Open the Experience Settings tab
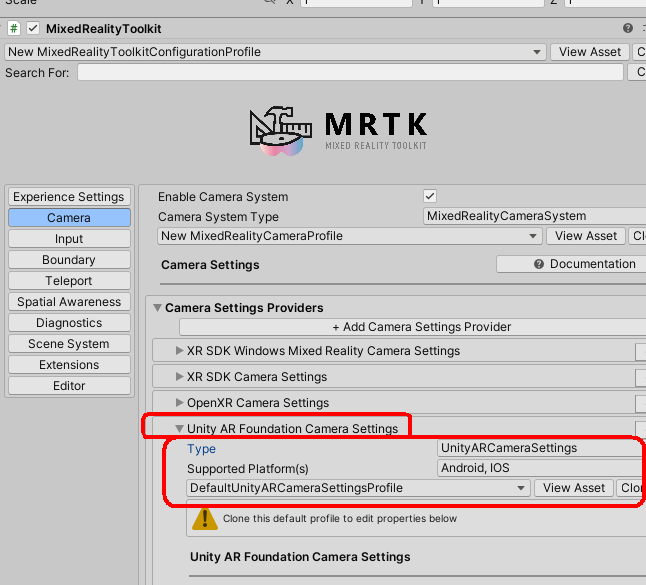 pyautogui.click(x=69, y=197)
